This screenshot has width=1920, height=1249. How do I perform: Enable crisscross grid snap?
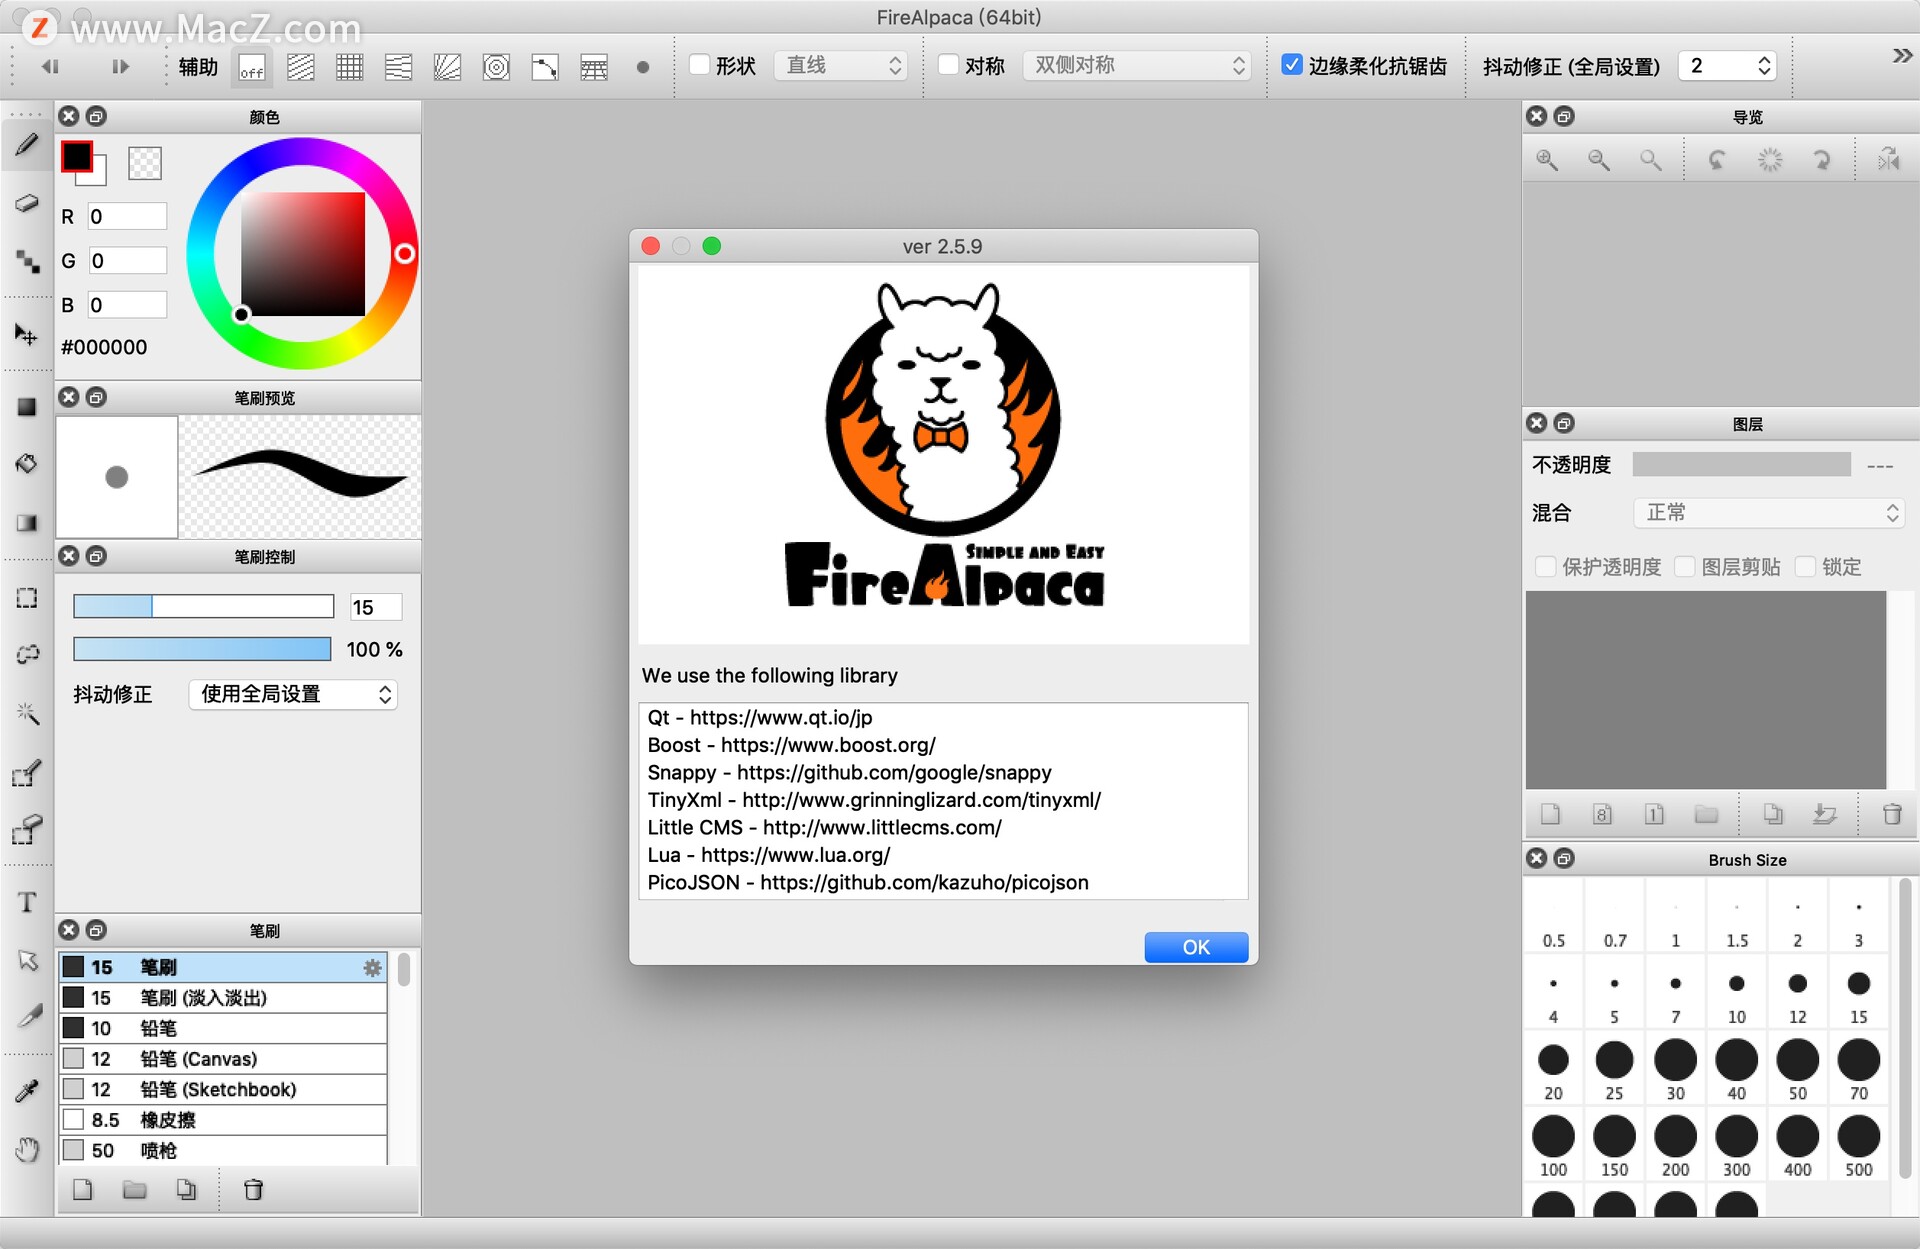[x=350, y=67]
